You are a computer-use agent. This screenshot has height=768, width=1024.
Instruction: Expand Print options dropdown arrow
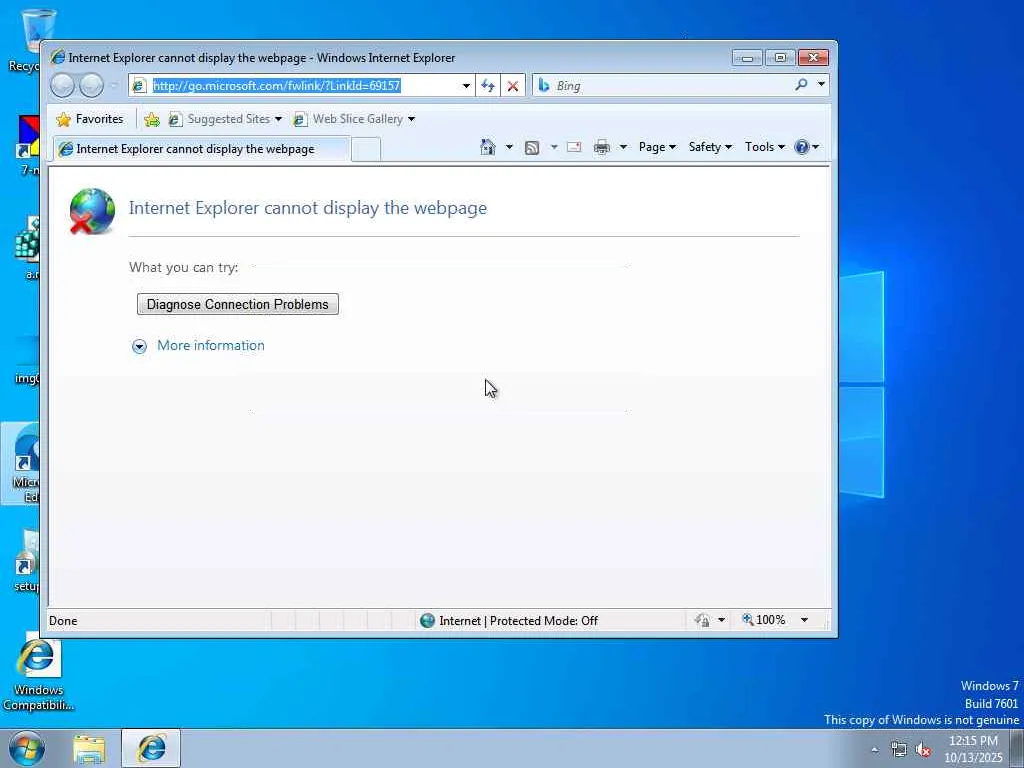point(623,147)
